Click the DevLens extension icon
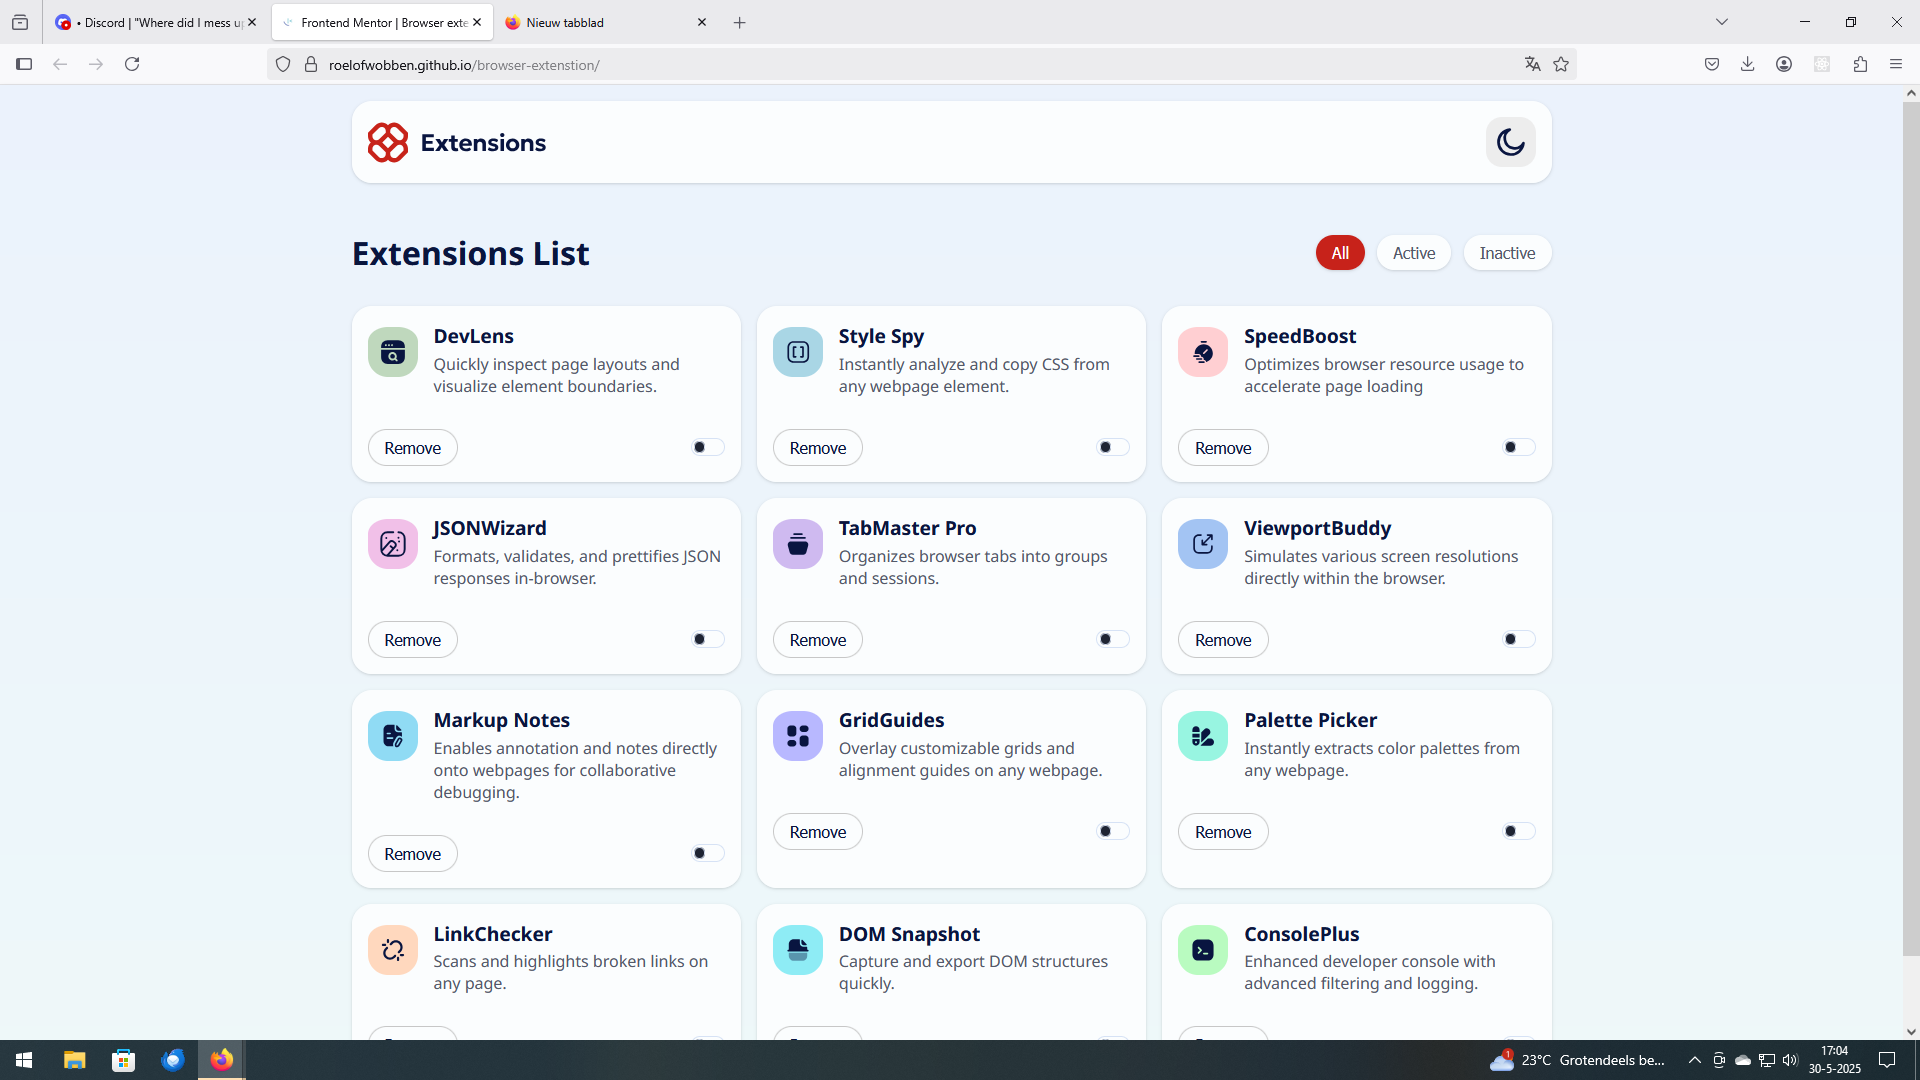The image size is (1920, 1080). pos(392,352)
